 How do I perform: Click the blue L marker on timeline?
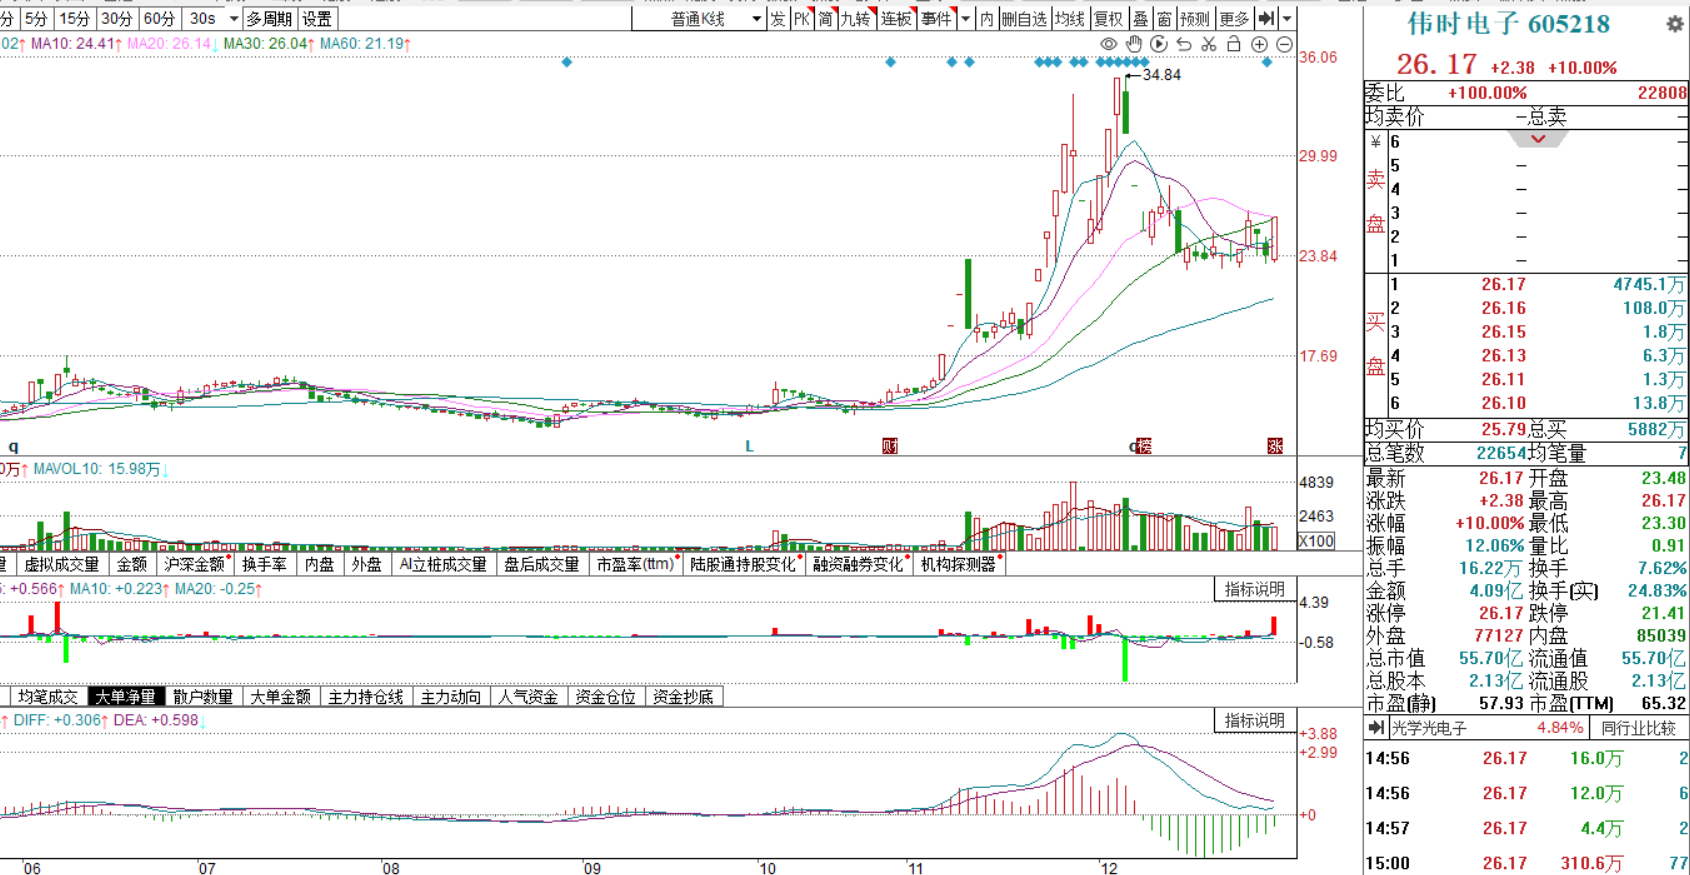coord(749,446)
